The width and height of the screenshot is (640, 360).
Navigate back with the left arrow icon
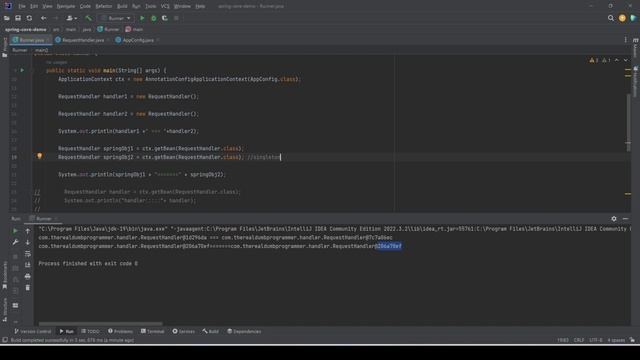pyautogui.click(x=43, y=18)
